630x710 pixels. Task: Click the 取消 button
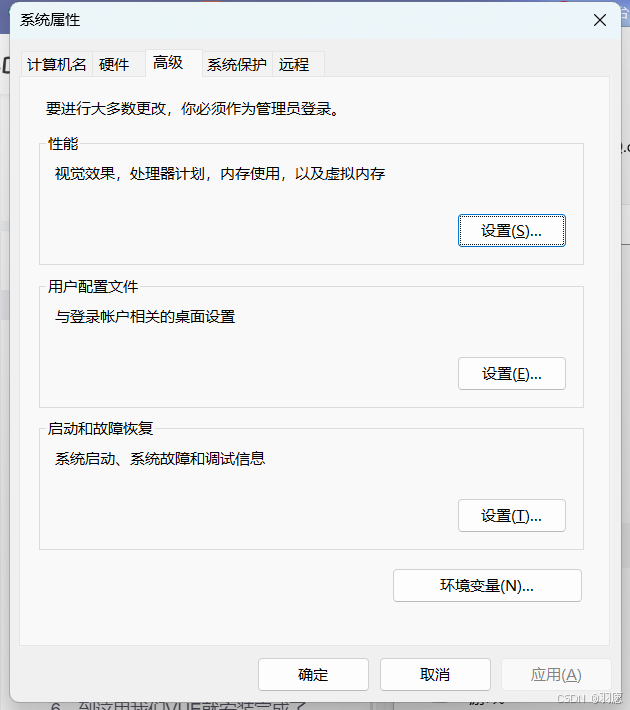[435, 675]
